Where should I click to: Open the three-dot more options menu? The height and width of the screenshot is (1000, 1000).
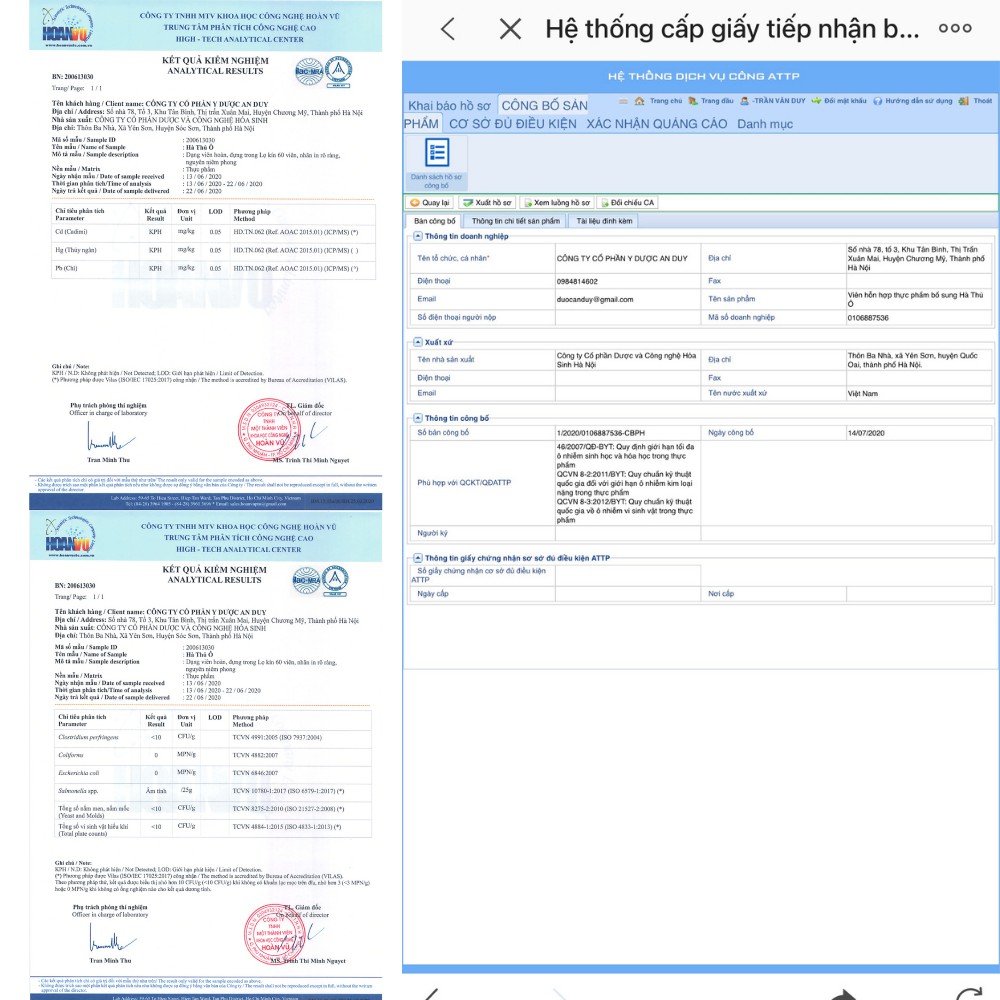pyautogui.click(x=955, y=29)
